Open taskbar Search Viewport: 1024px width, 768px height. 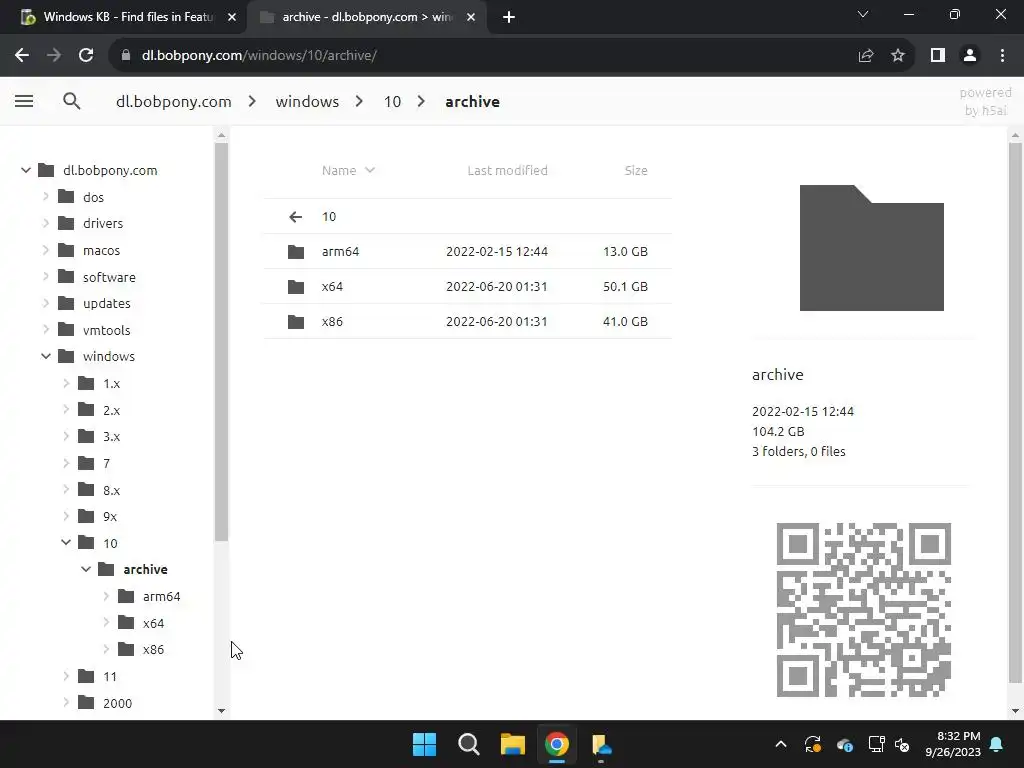click(x=469, y=744)
